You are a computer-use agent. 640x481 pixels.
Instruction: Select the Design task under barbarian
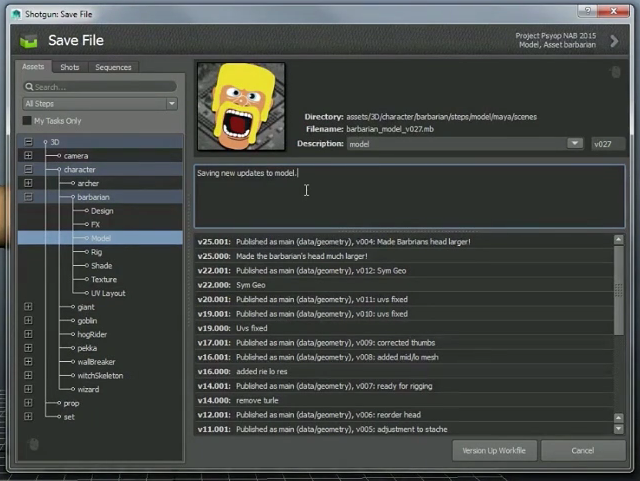pos(102,211)
